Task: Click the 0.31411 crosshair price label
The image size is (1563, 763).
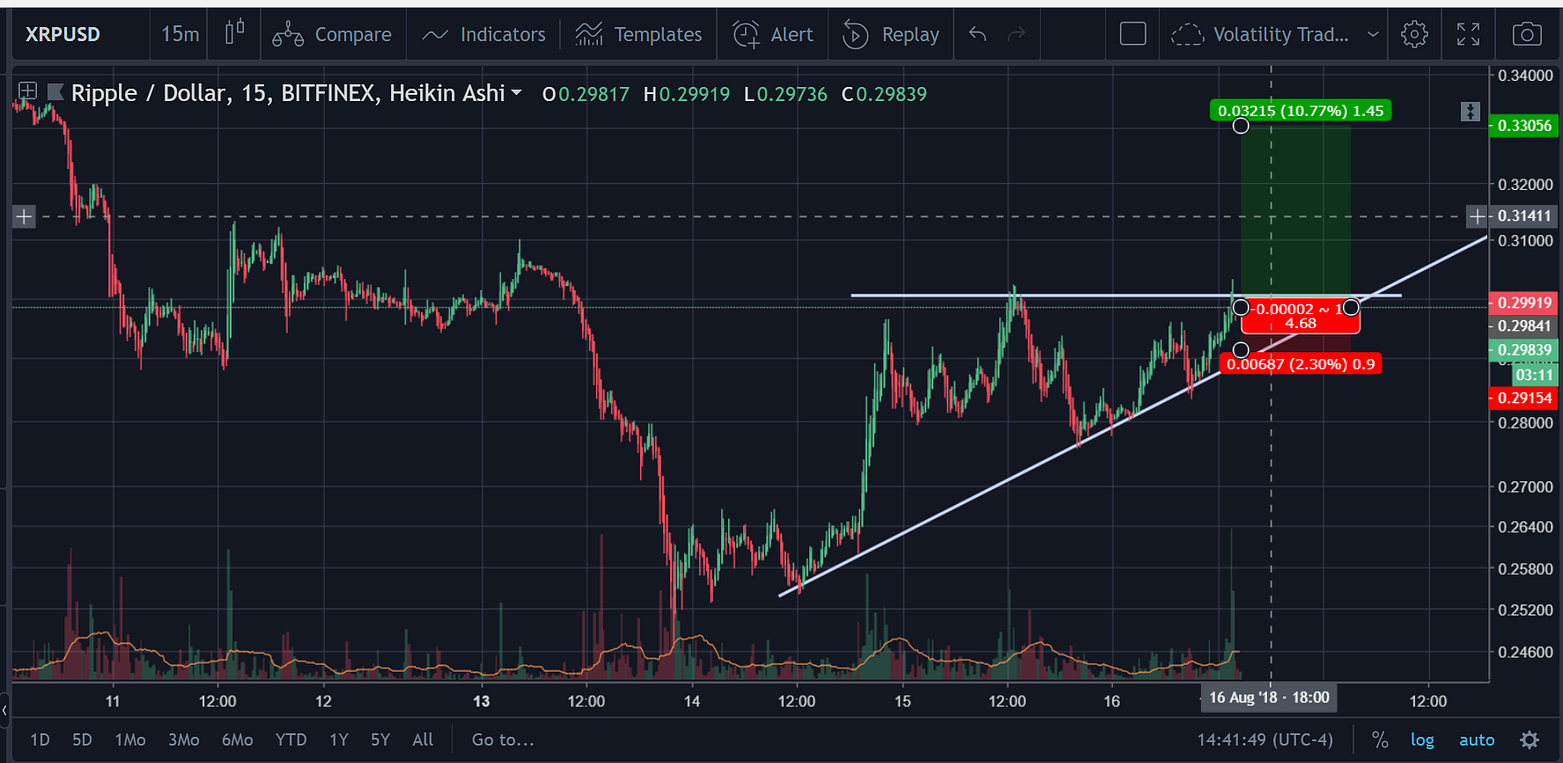Action: pos(1525,216)
